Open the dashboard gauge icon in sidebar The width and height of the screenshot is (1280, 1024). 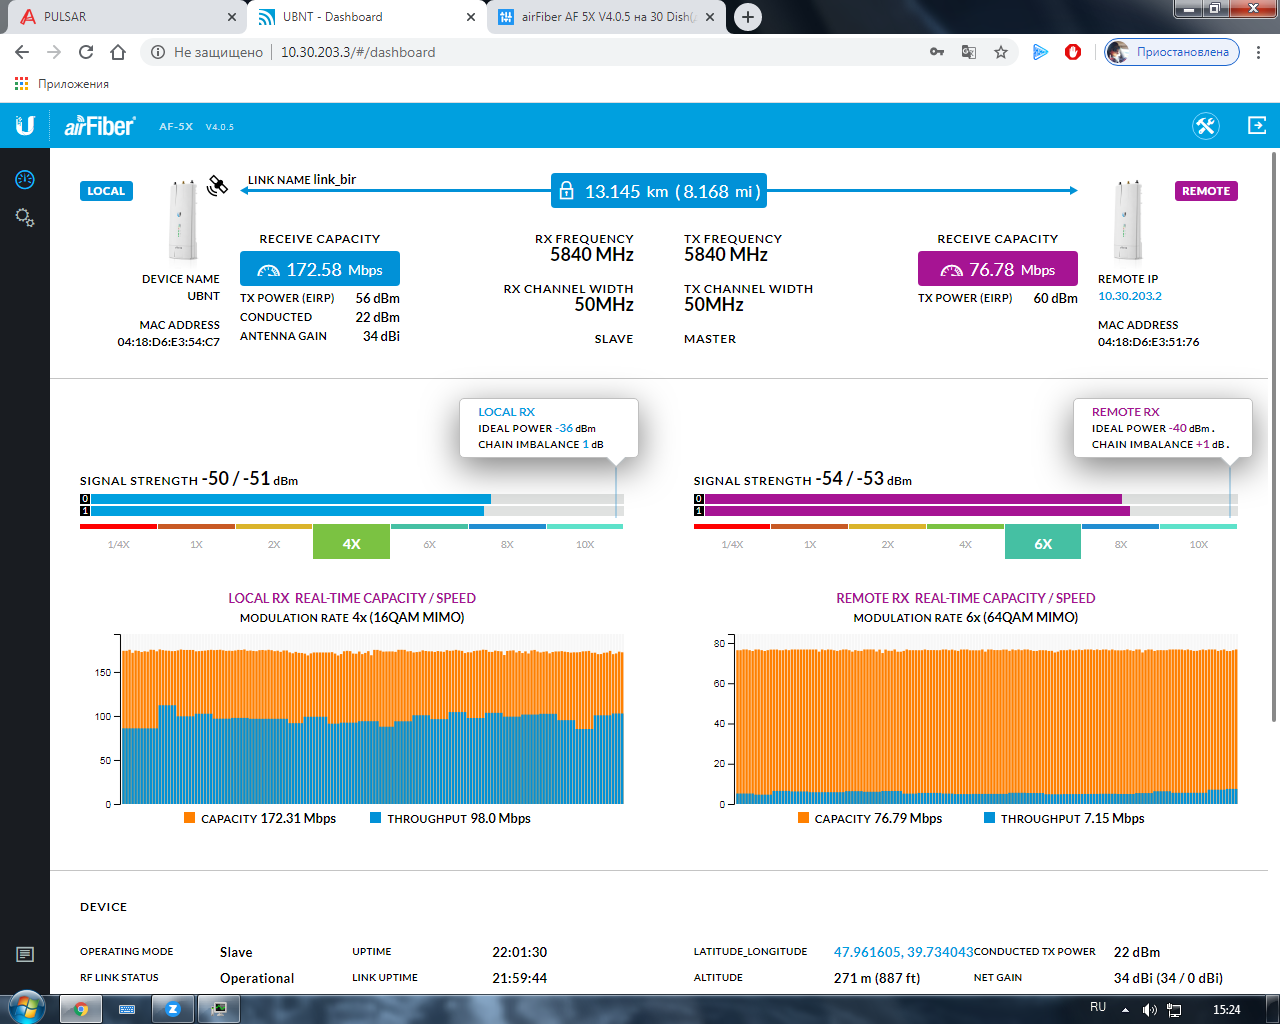(25, 180)
